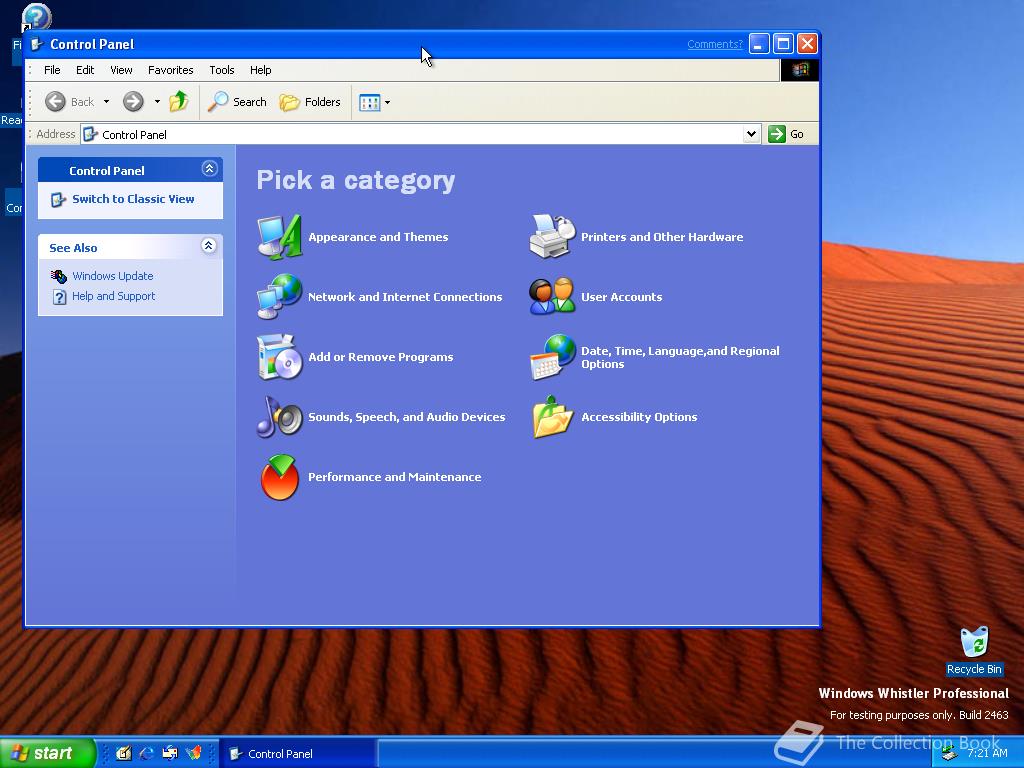The image size is (1024, 768).
Task: Click the Switch to Classic View link
Action: click(x=133, y=199)
